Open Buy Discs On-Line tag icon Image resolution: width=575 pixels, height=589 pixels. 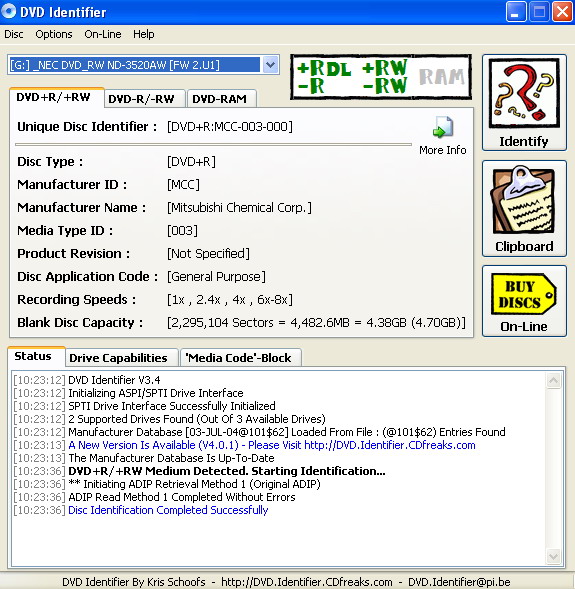[524, 294]
